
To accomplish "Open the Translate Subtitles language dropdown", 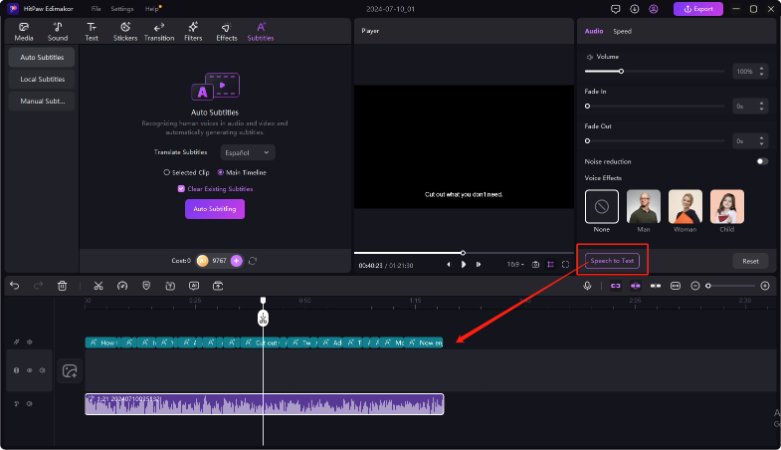I will 248,152.
